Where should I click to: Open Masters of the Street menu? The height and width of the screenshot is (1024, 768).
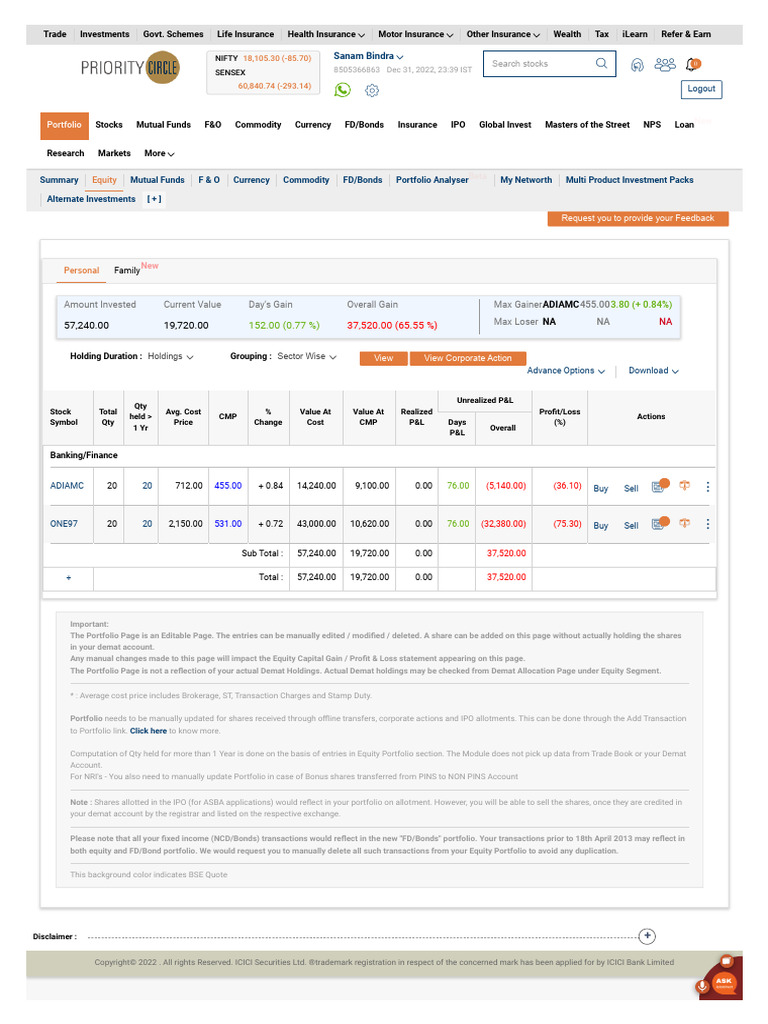click(587, 125)
